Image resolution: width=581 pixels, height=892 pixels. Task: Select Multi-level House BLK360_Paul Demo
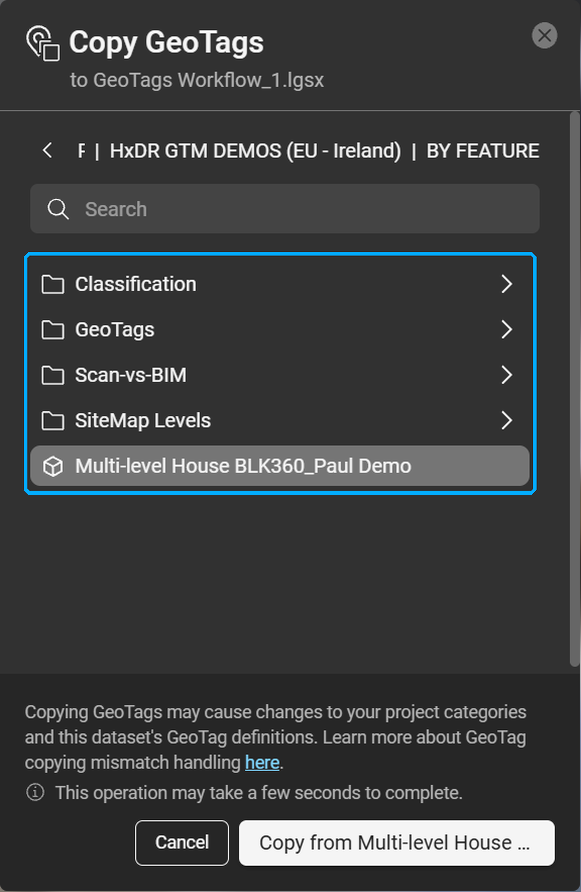point(279,466)
